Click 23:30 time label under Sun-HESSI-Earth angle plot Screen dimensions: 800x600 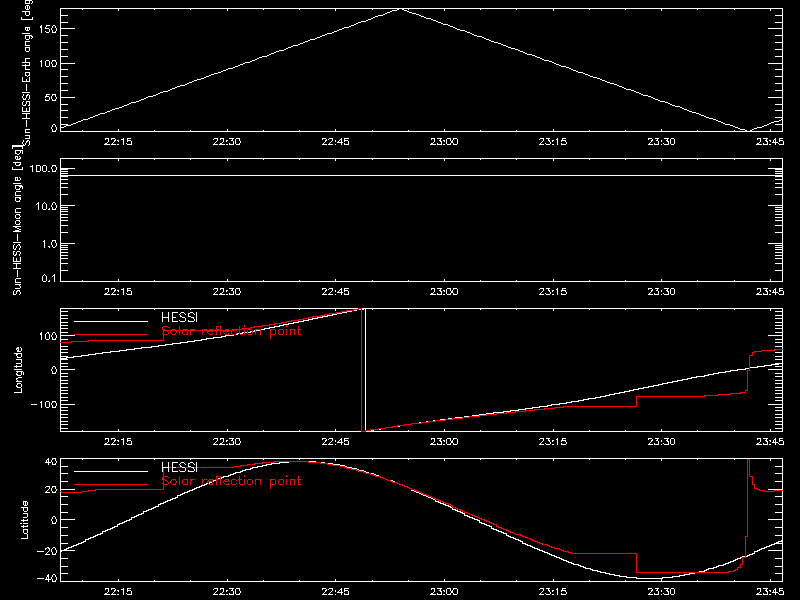(661, 142)
